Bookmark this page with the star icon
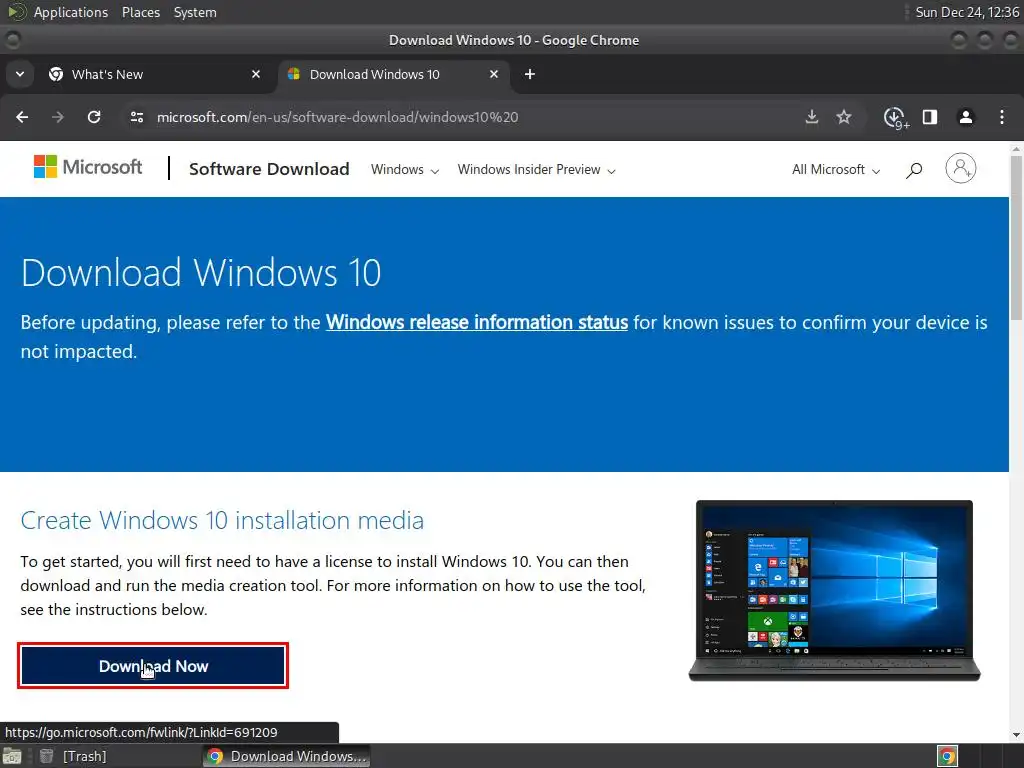Viewport: 1024px width, 768px height. pyautogui.click(x=844, y=117)
